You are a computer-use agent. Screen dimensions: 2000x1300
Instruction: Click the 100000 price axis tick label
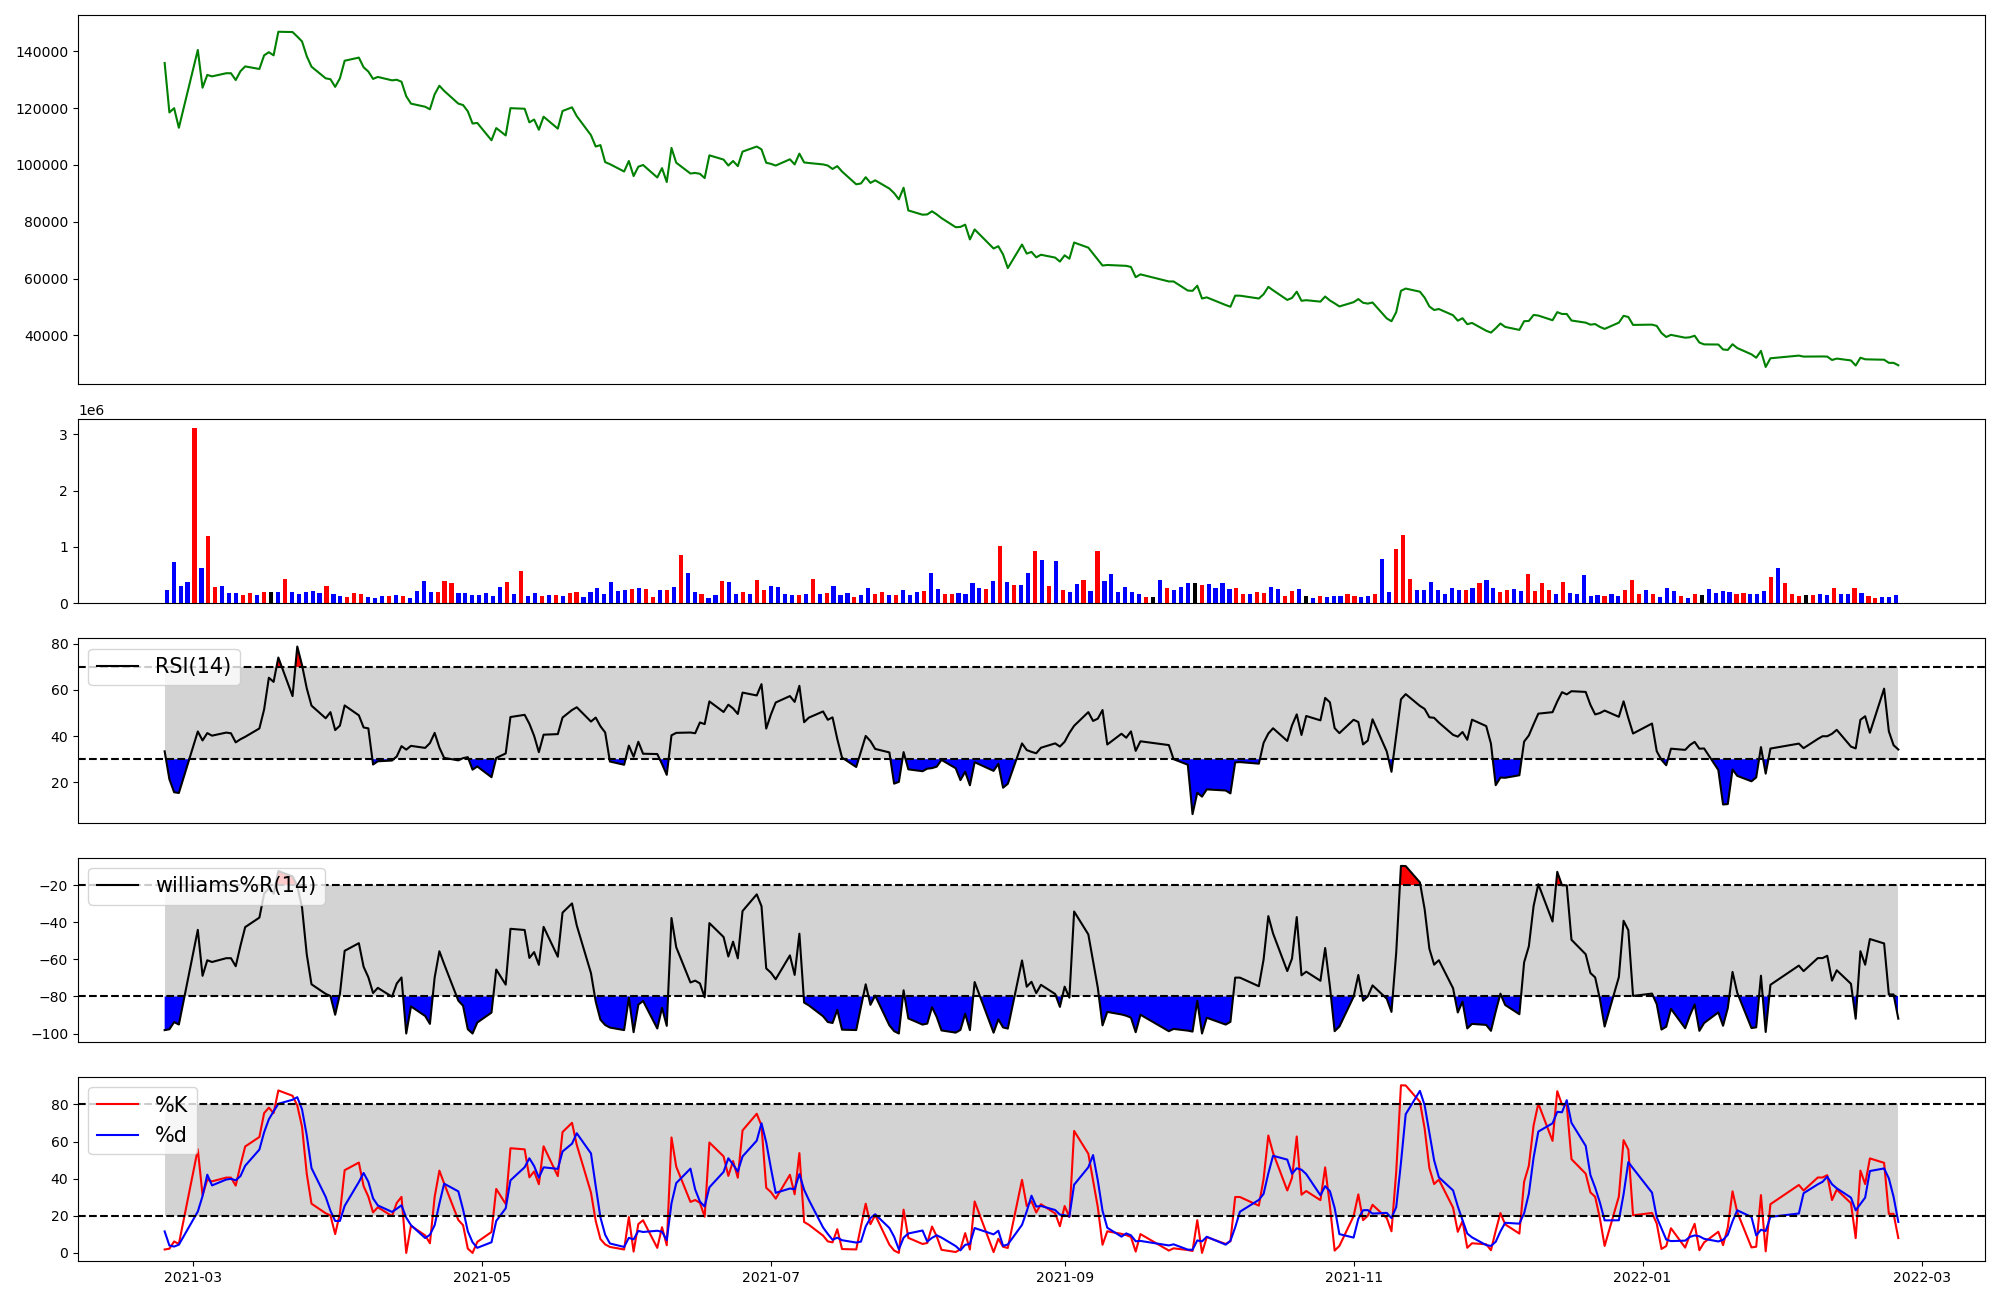tap(42, 166)
